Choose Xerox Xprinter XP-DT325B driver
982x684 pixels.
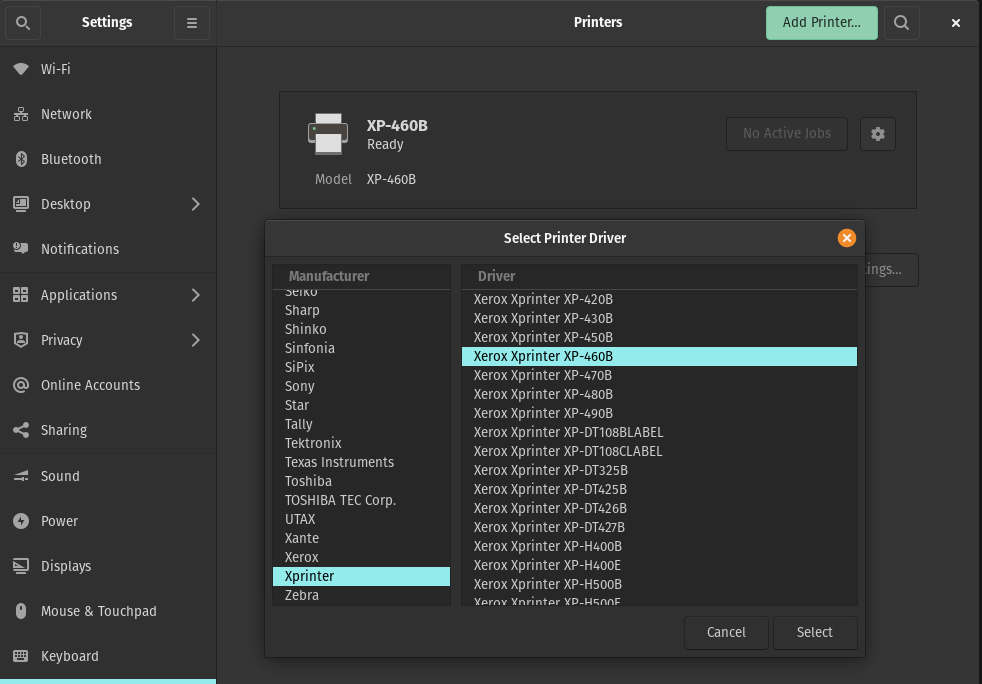click(x=659, y=470)
